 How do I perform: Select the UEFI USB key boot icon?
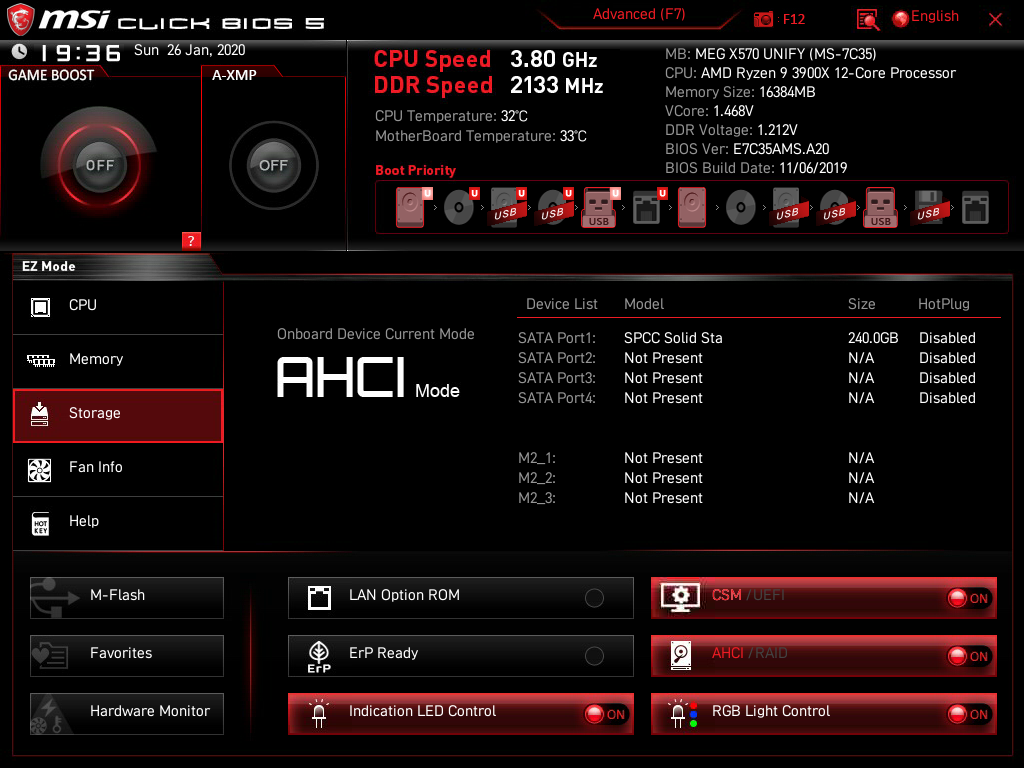(601, 207)
